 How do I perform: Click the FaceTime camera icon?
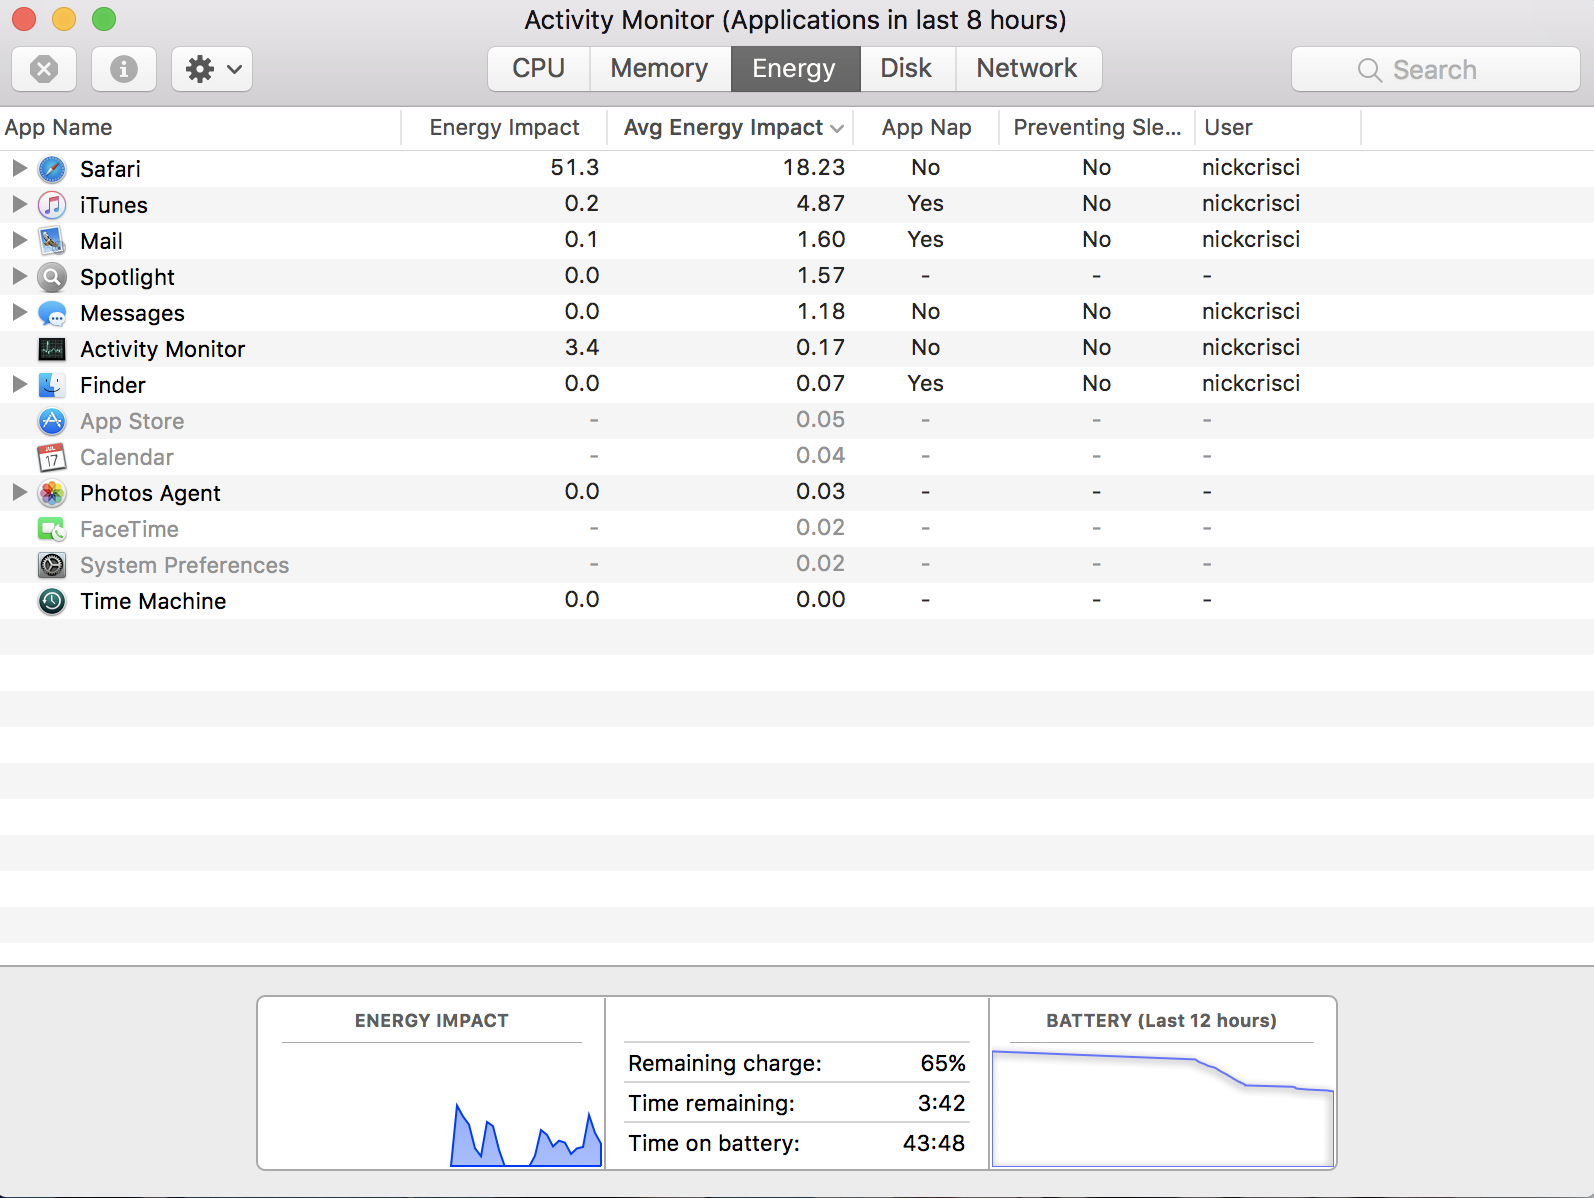pos(52,529)
